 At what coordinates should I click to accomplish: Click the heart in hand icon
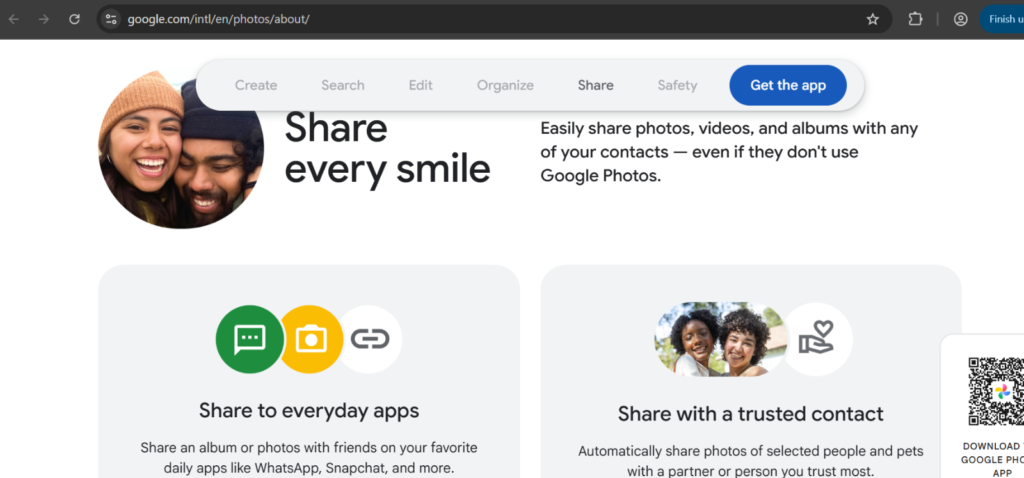pyautogui.click(x=817, y=339)
